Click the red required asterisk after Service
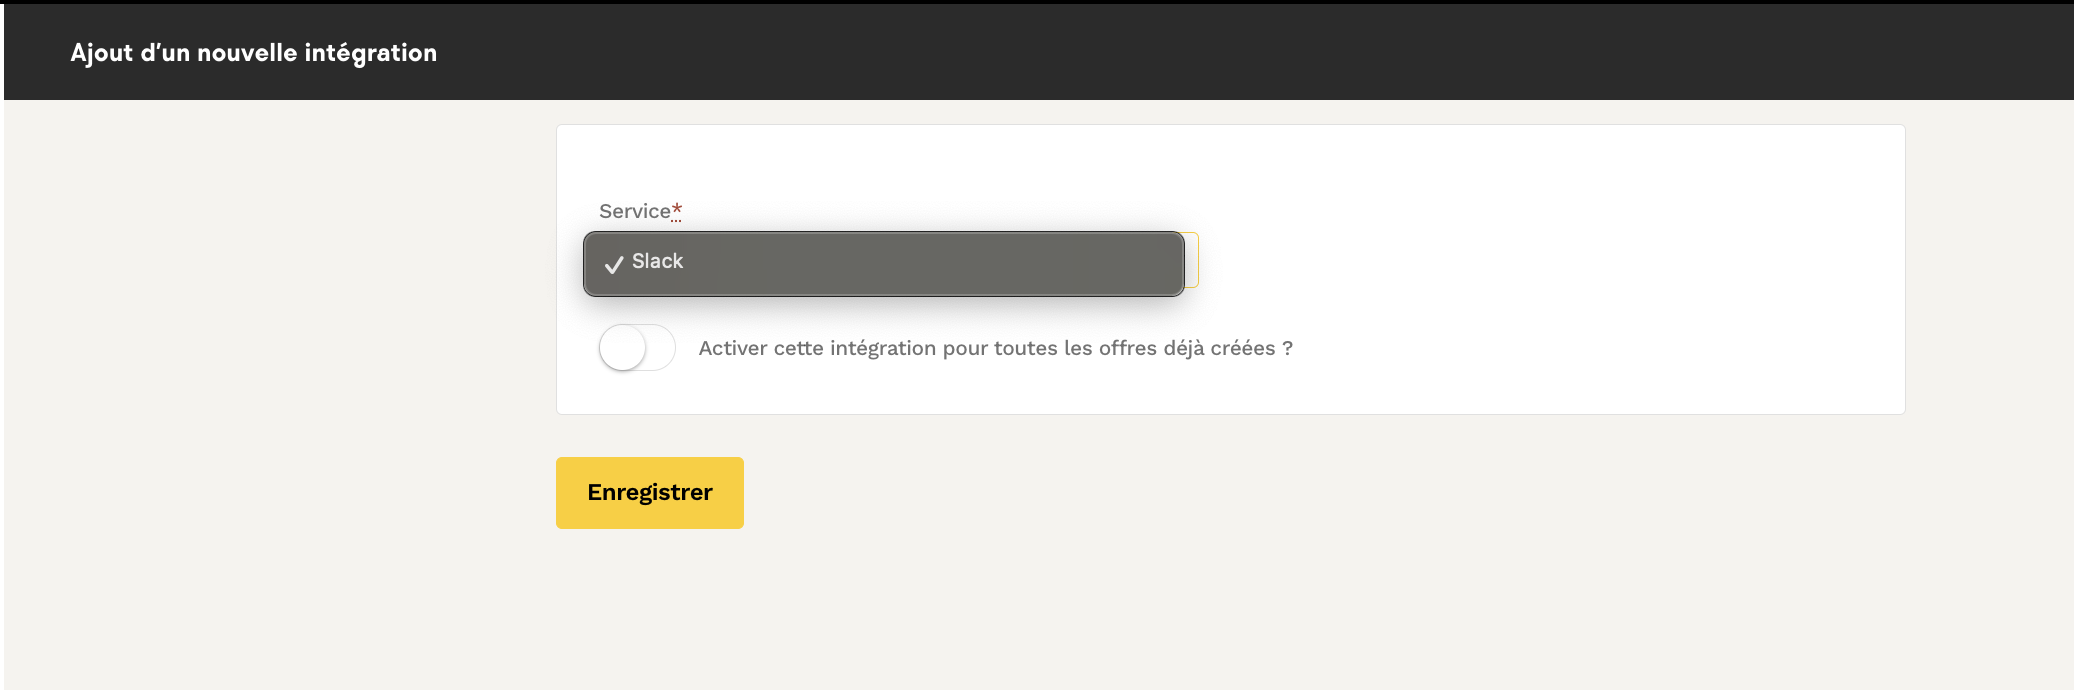Viewport: 2074px width, 690px height. (x=677, y=210)
